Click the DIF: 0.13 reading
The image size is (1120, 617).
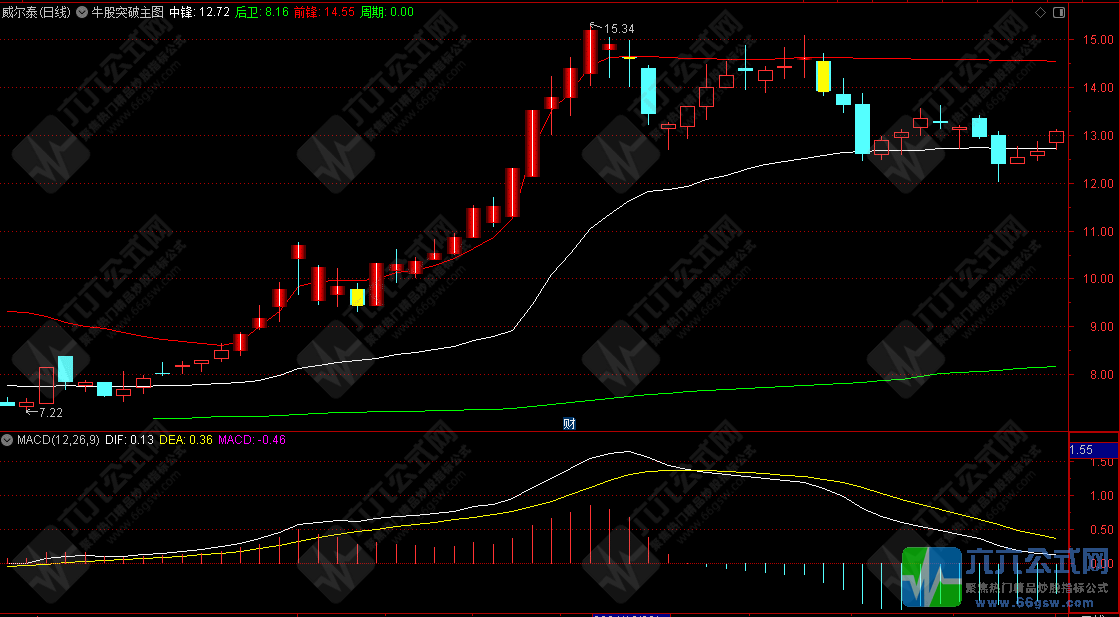[x=129, y=440]
